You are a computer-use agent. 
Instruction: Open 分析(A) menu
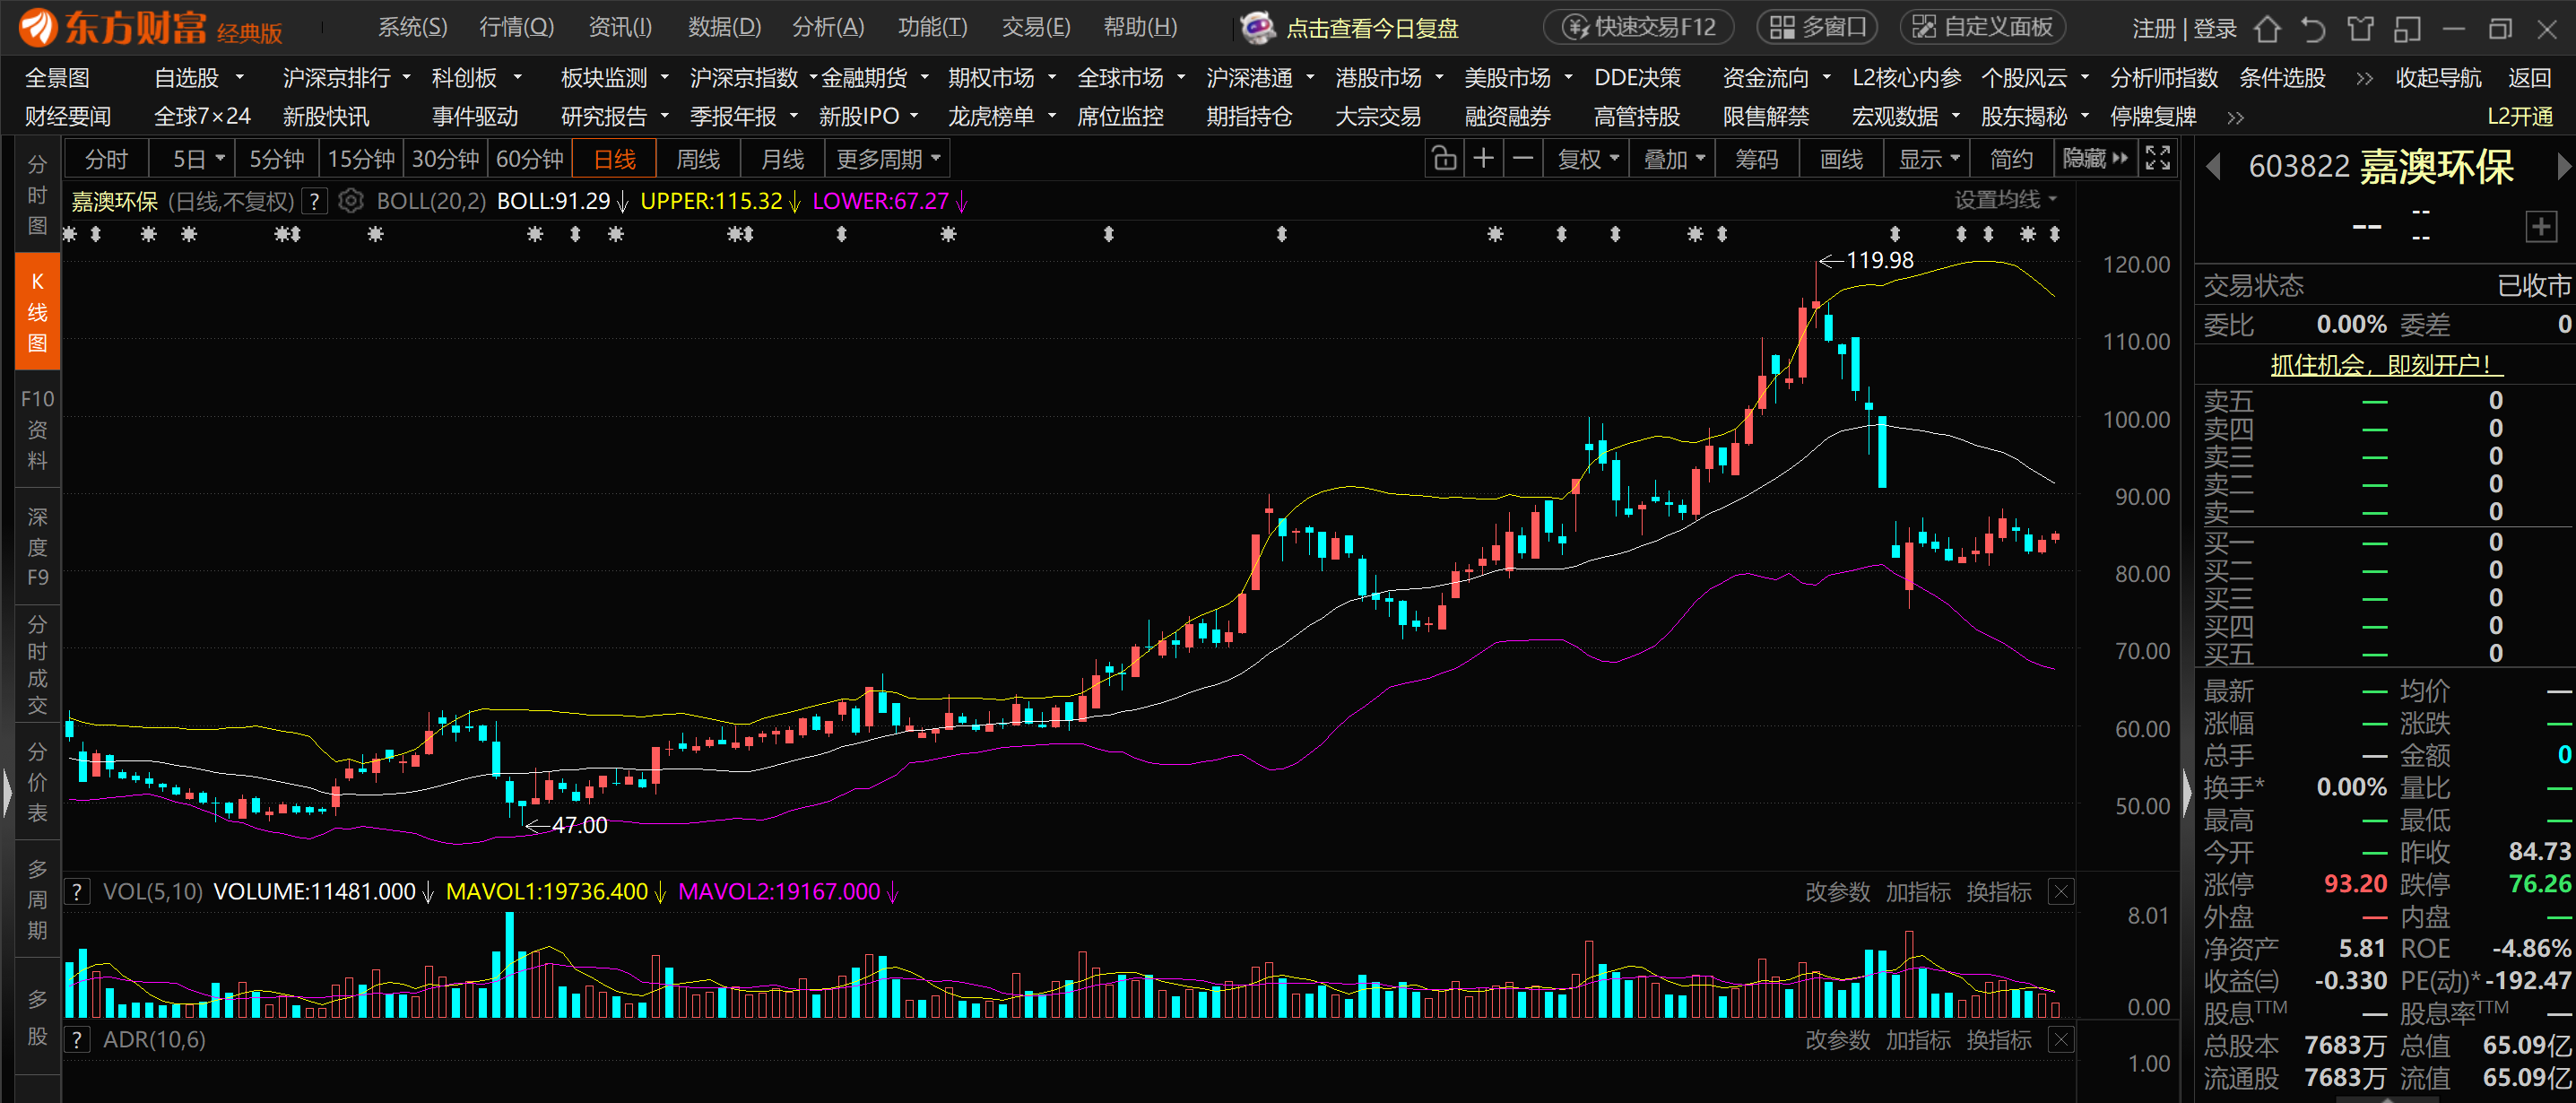click(x=827, y=27)
